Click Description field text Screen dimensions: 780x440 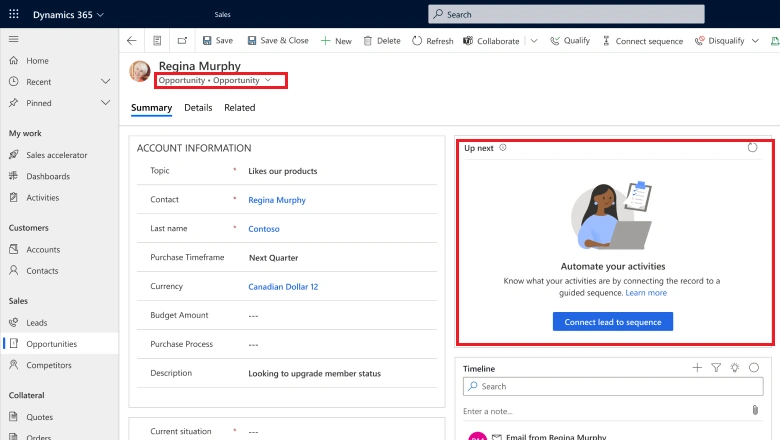tap(314, 373)
